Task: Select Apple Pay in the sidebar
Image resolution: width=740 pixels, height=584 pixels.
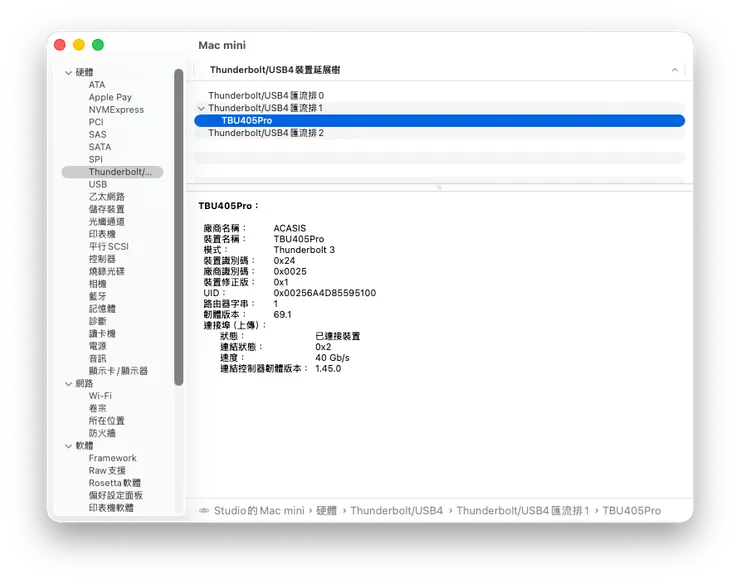Action: (110, 97)
